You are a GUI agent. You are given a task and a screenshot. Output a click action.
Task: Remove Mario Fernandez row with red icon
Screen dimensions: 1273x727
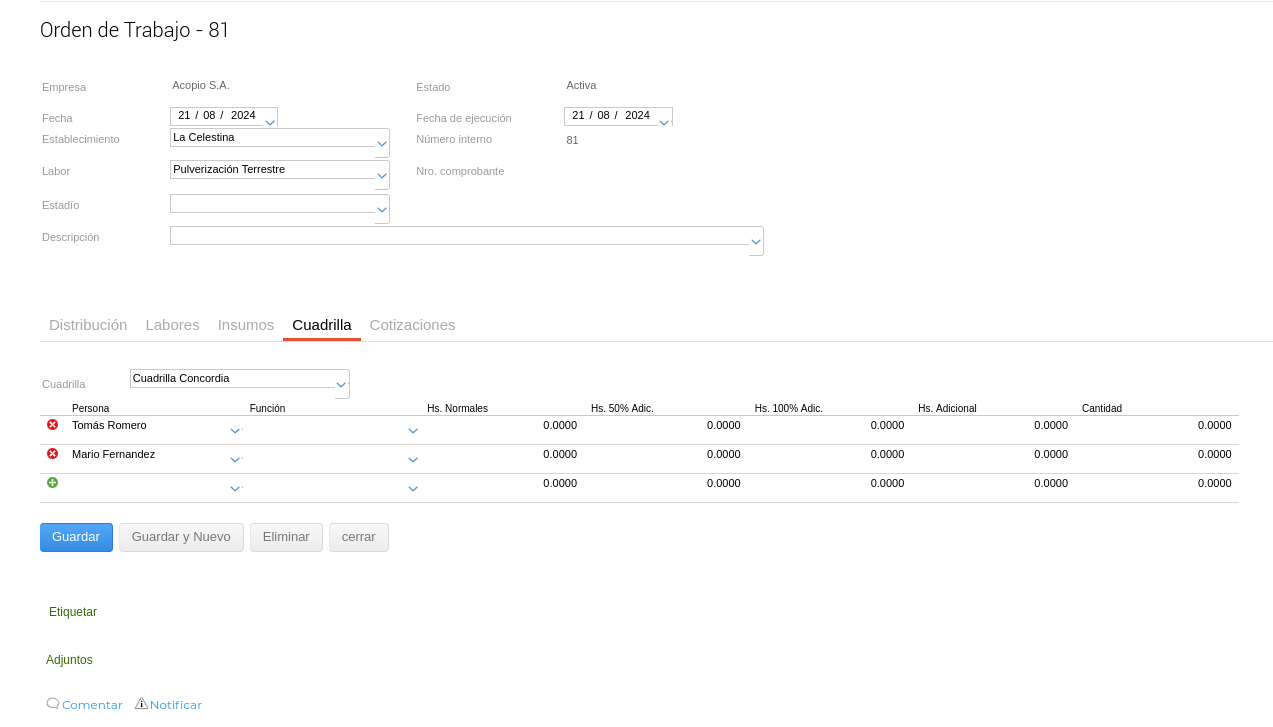52,454
